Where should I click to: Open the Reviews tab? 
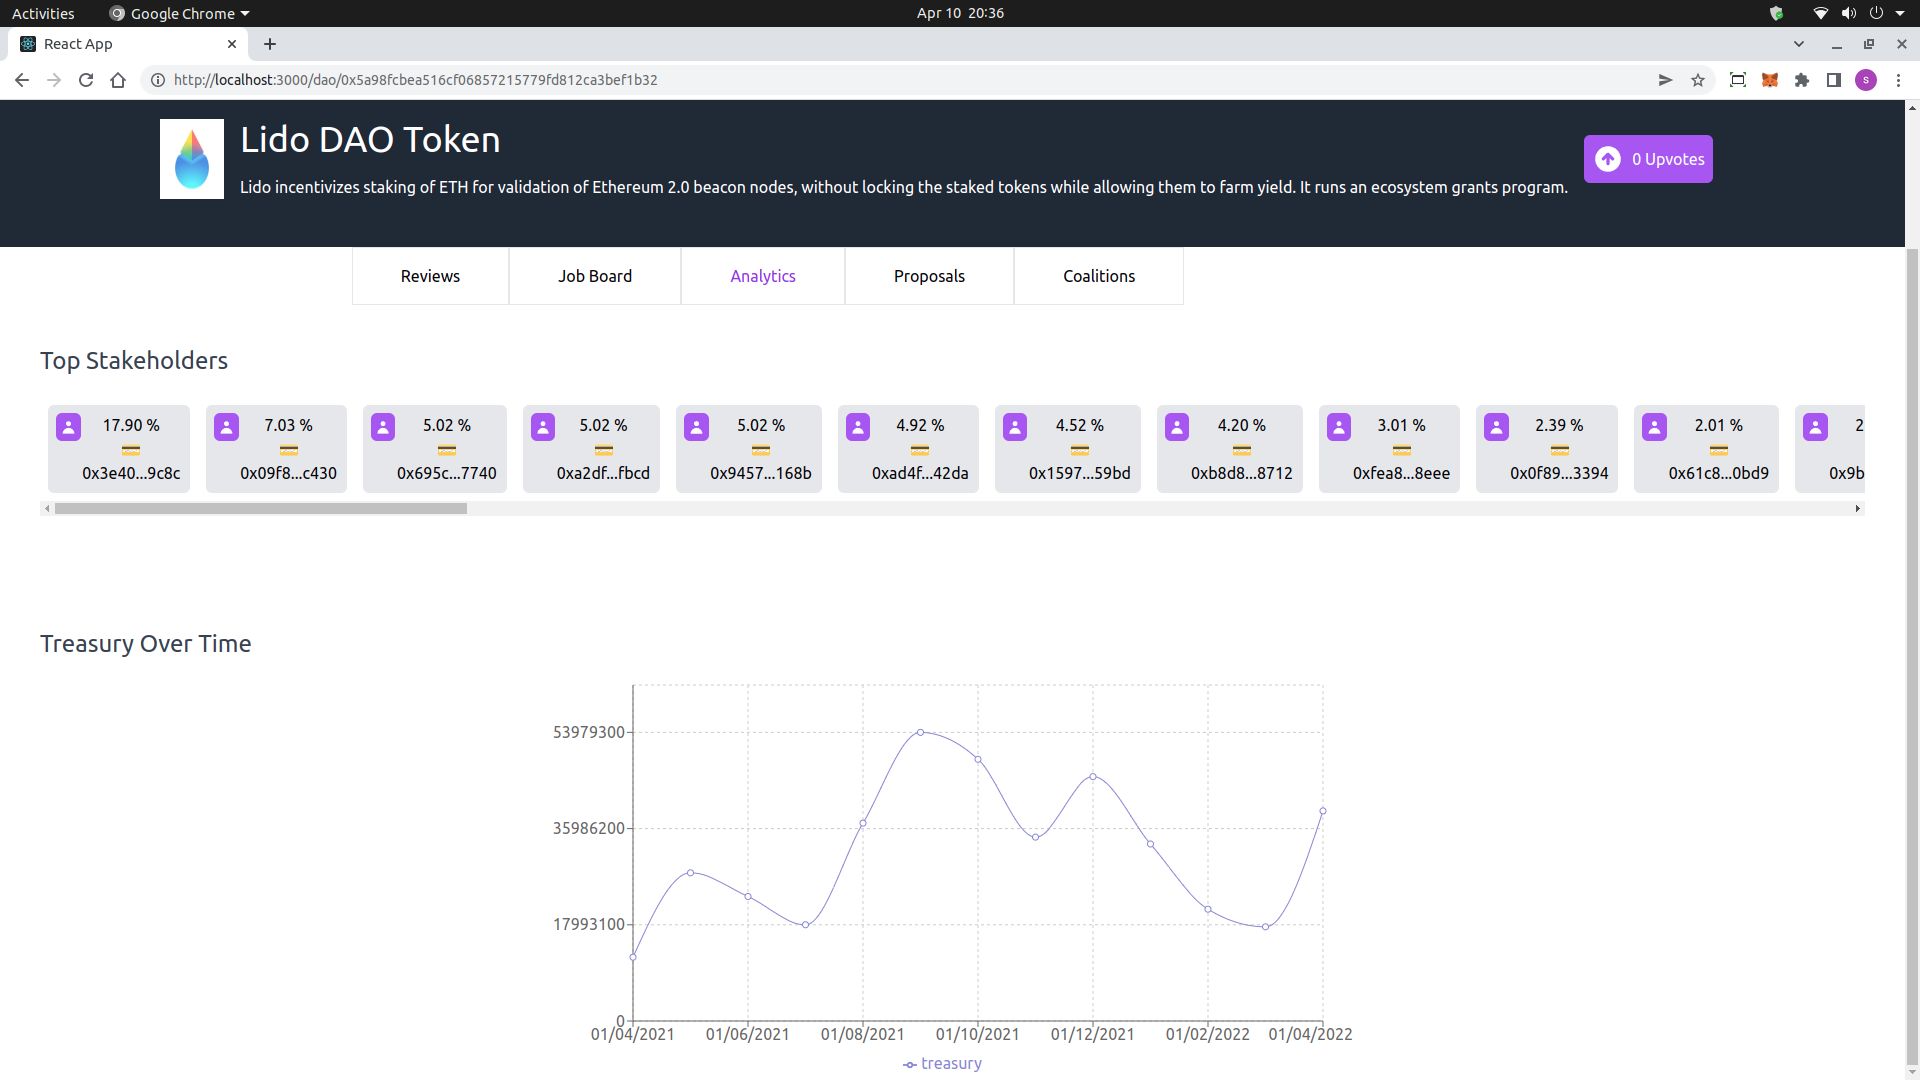tap(430, 276)
